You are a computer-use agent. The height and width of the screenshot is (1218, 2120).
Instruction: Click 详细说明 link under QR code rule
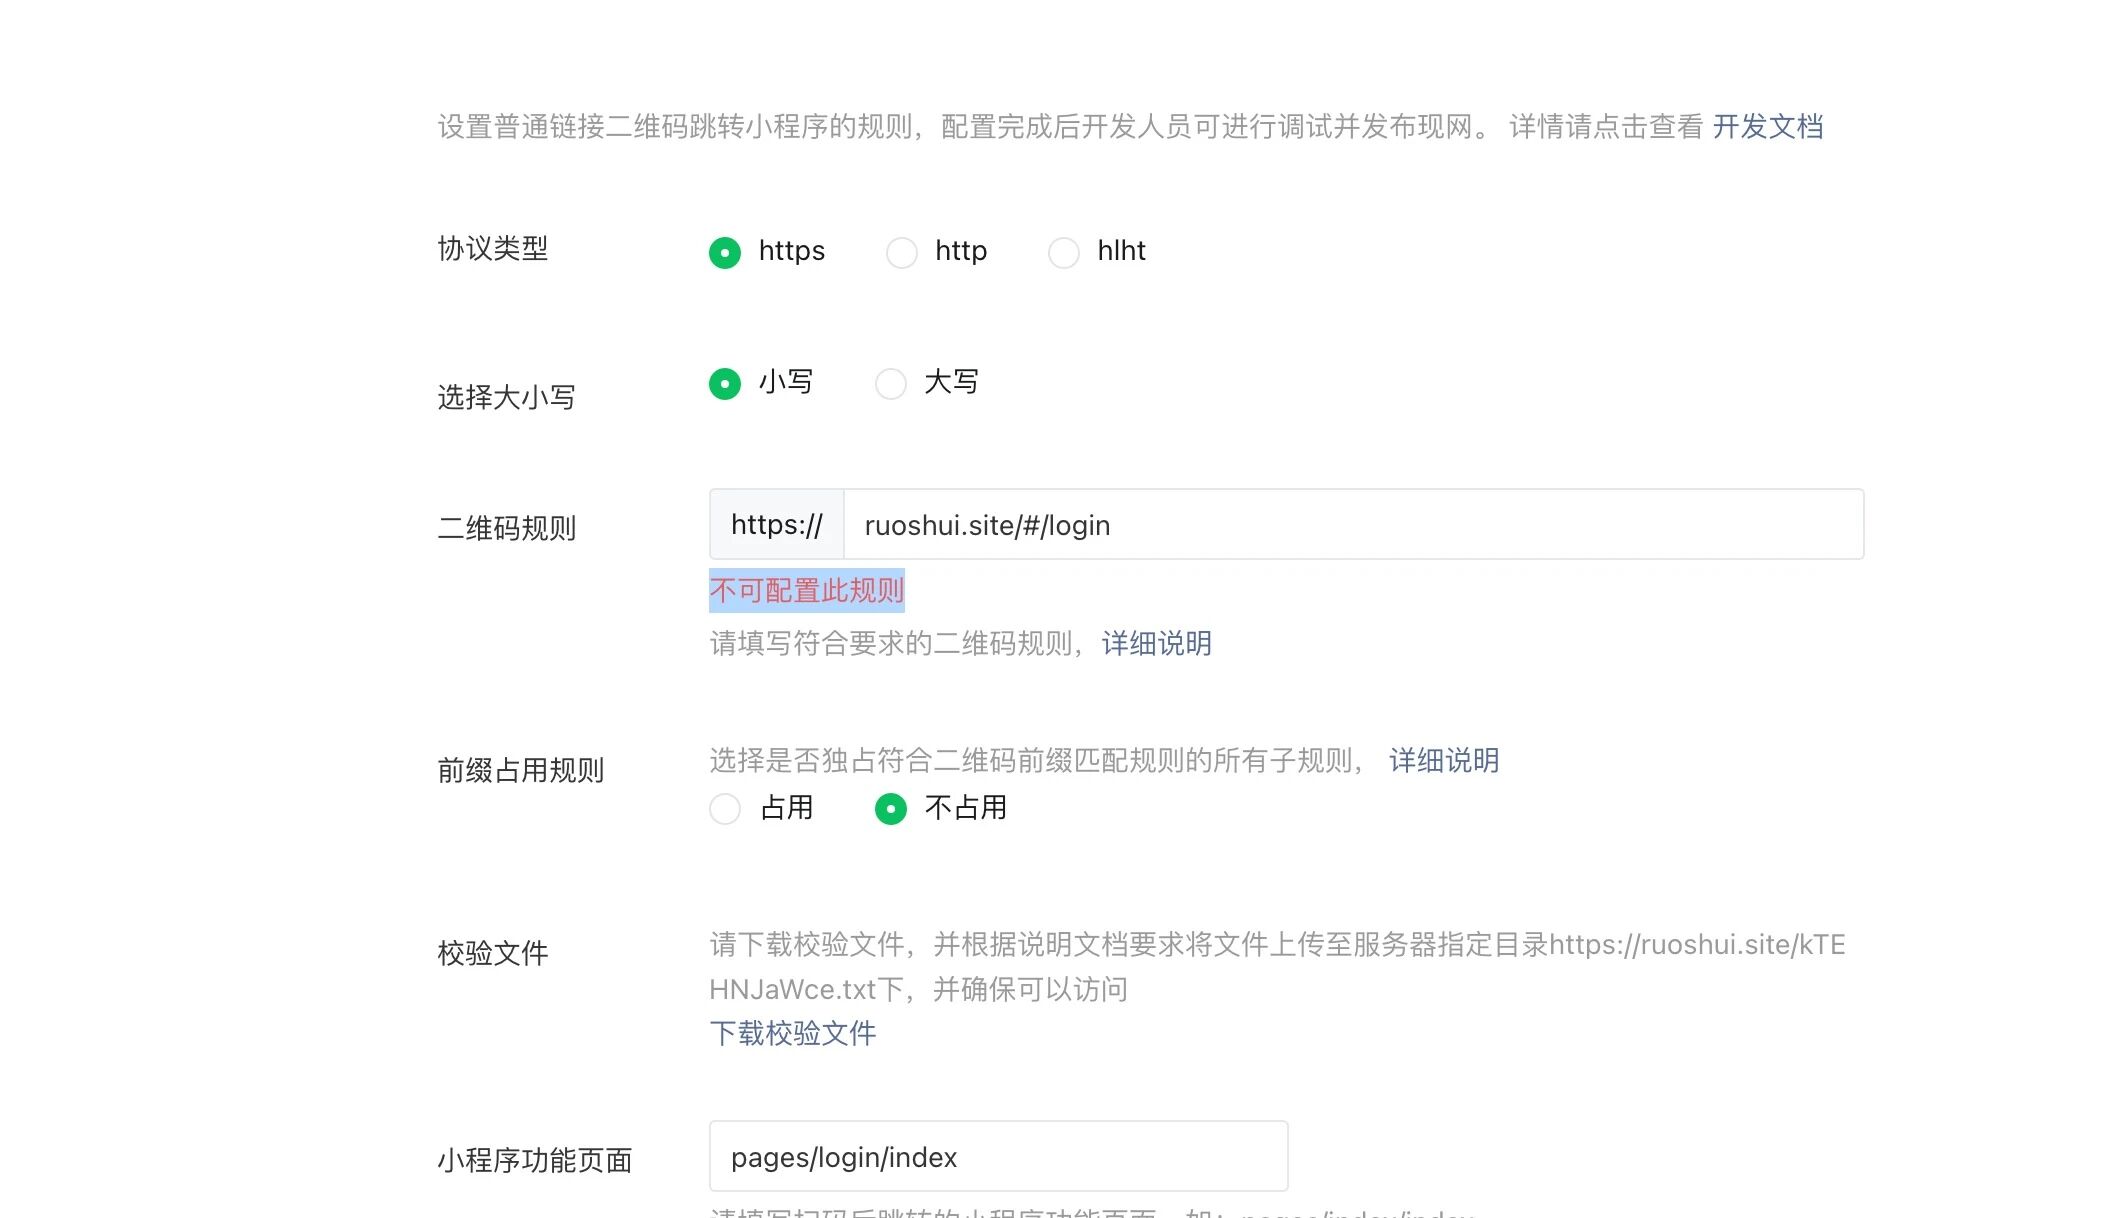click(1156, 643)
